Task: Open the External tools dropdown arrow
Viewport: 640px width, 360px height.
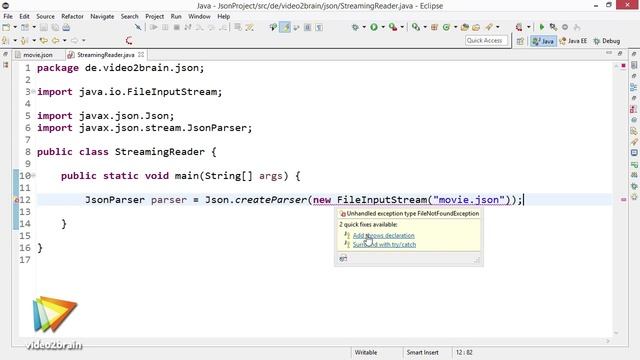Action: (x=402, y=27)
